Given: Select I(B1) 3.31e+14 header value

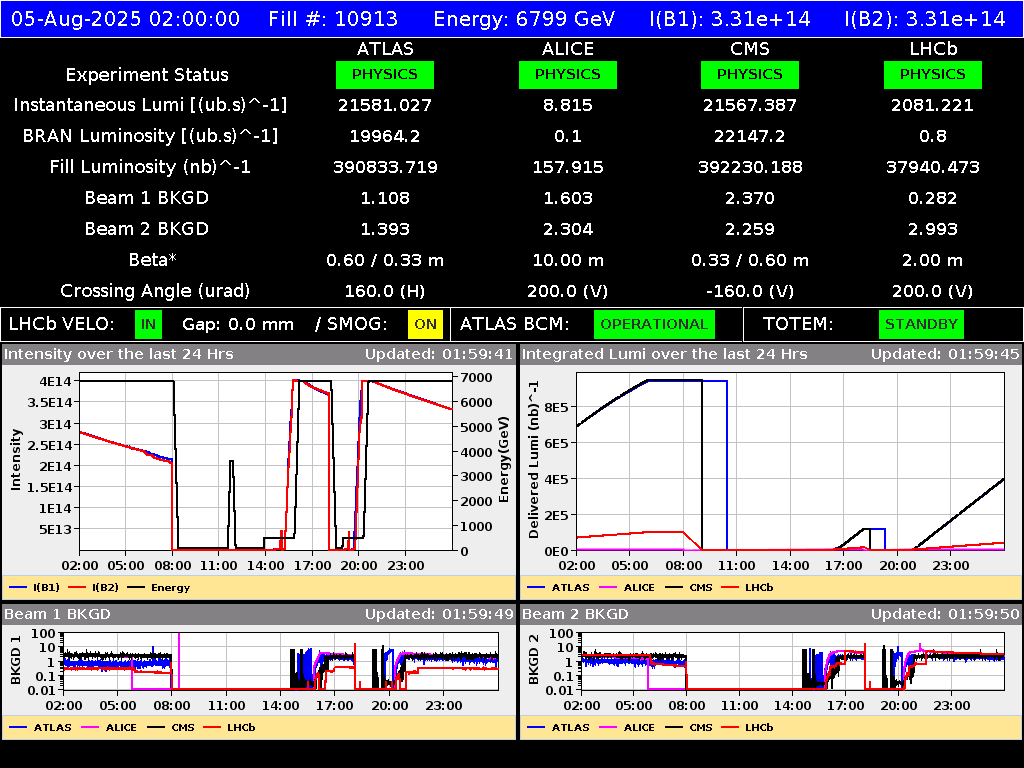Looking at the screenshot, I should coord(730,19).
